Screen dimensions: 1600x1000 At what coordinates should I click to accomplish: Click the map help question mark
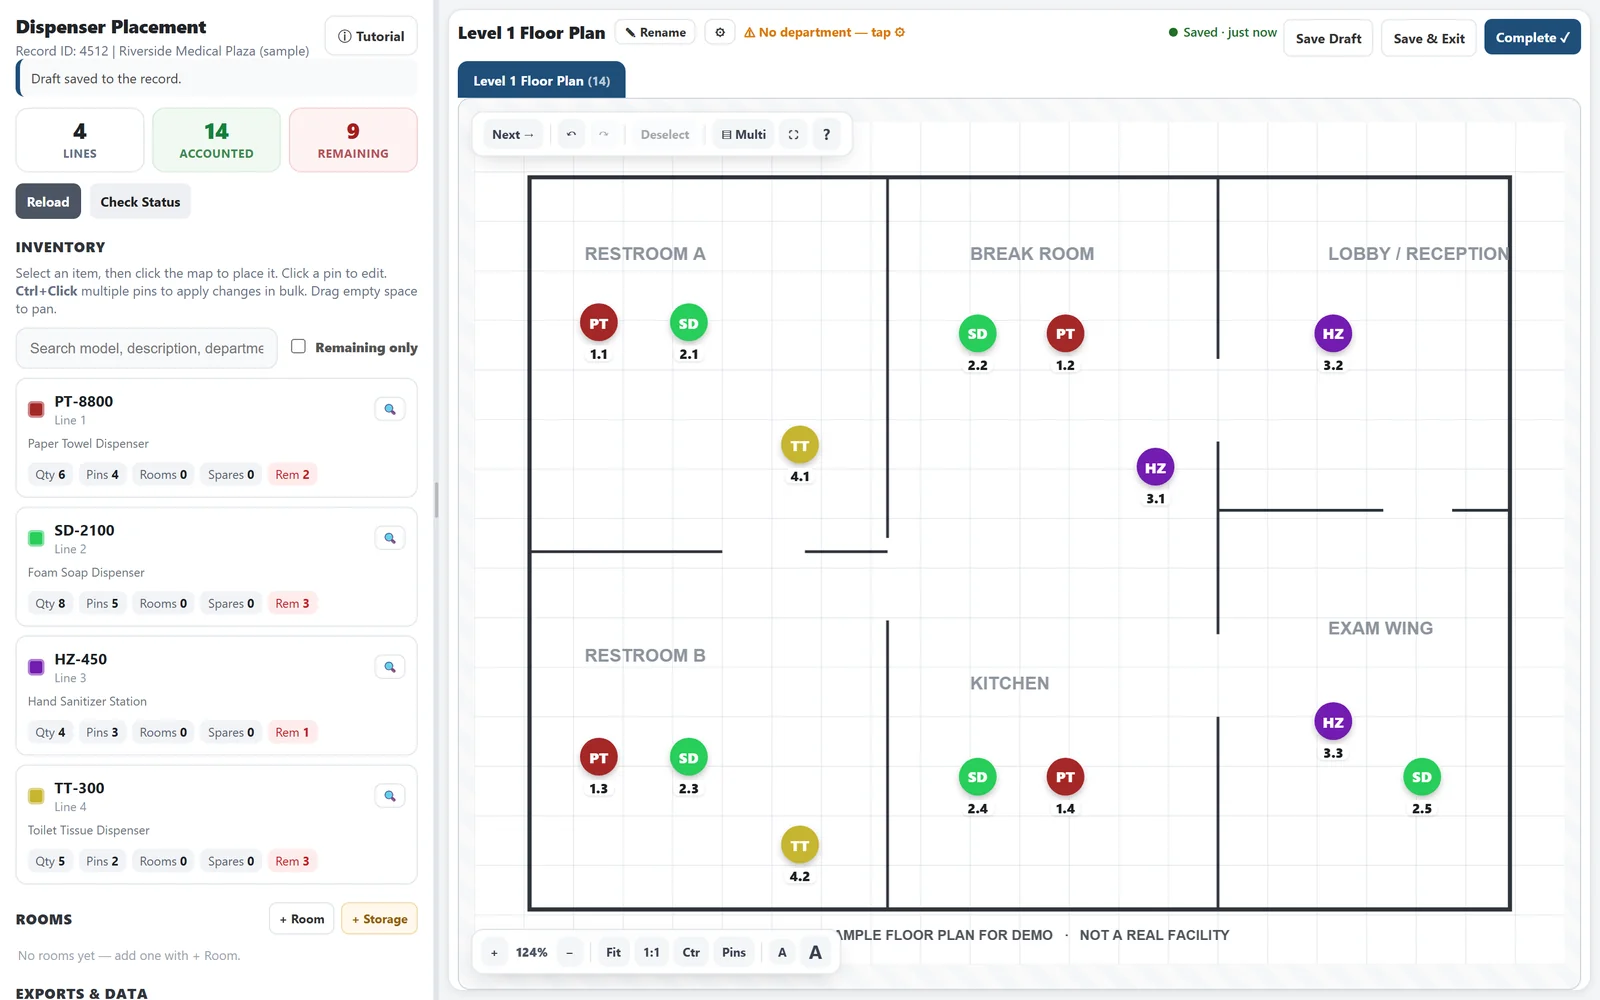[826, 134]
